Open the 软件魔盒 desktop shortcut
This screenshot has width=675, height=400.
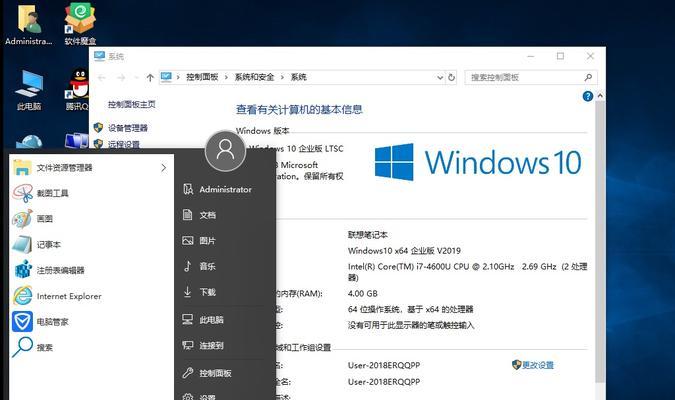(x=80, y=25)
